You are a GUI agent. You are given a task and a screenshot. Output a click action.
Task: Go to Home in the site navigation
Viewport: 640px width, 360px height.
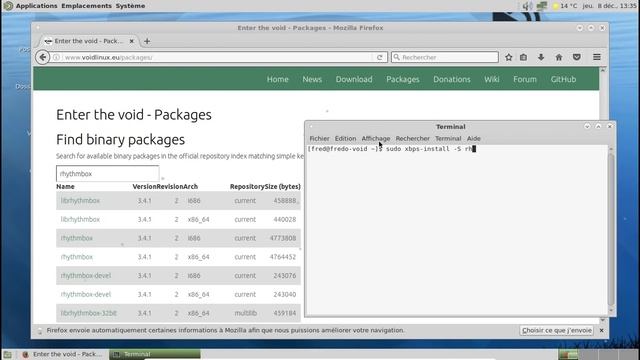click(x=278, y=79)
